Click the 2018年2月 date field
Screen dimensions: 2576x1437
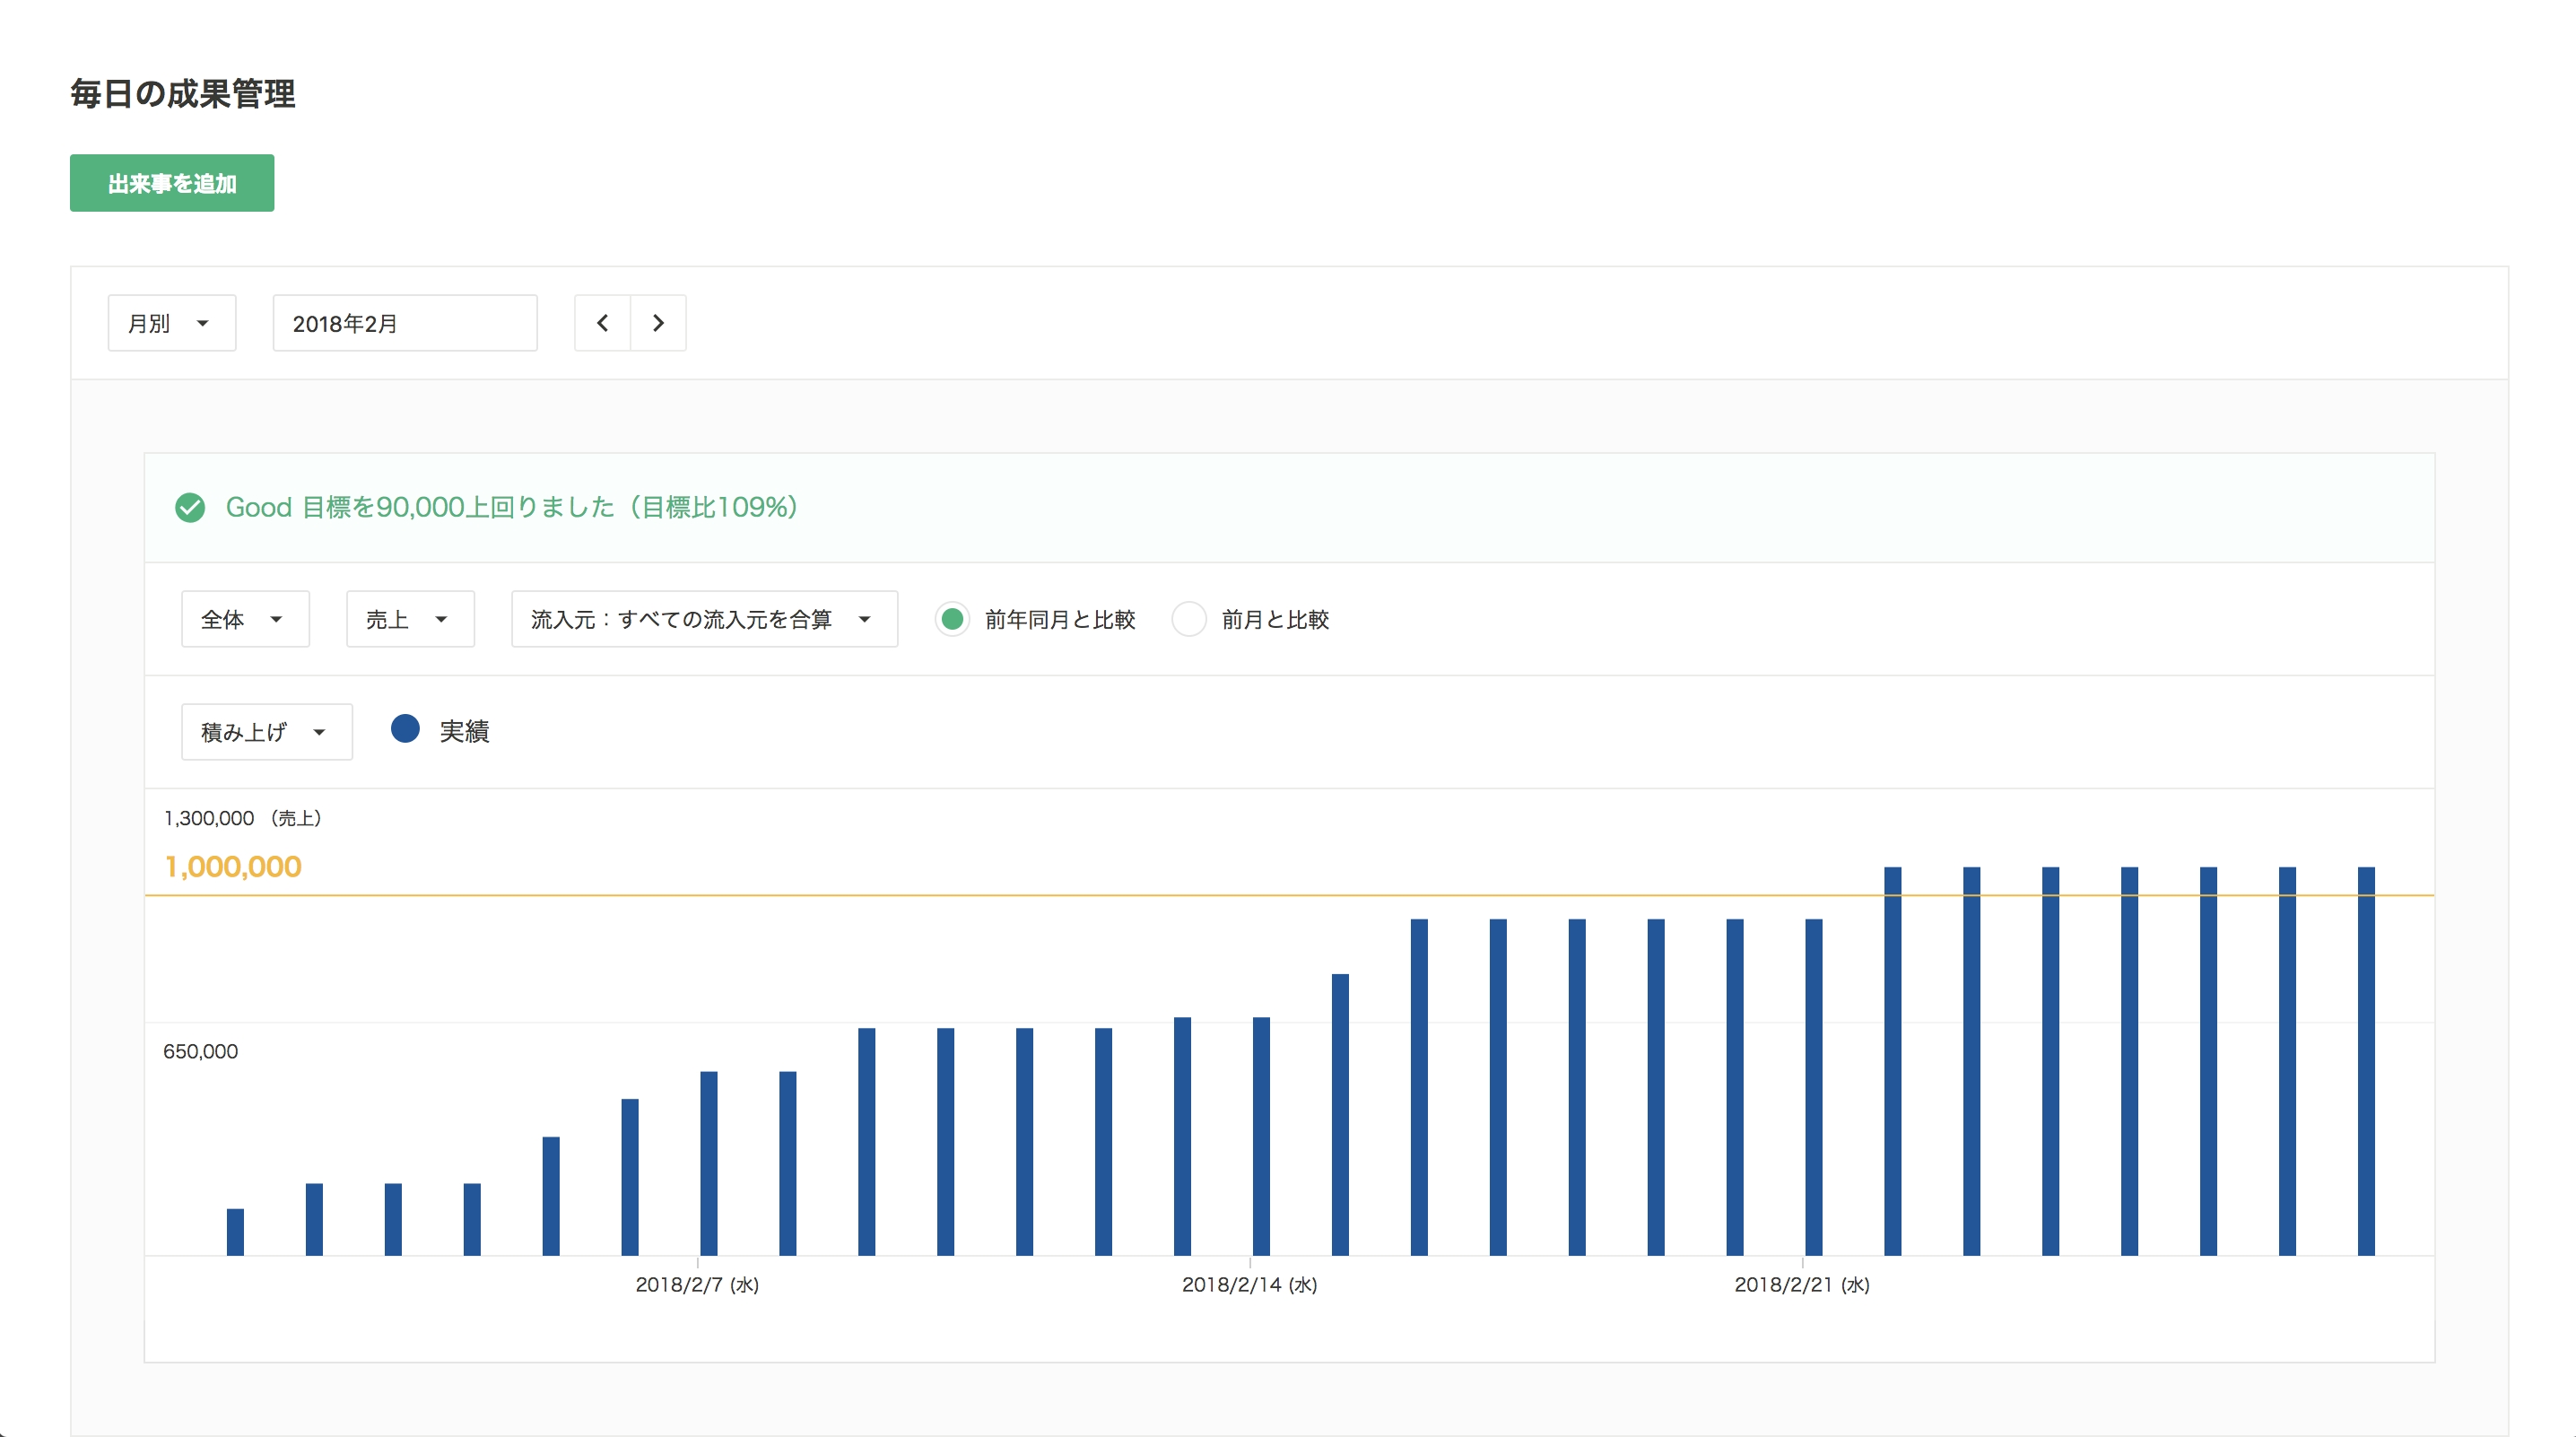(405, 323)
